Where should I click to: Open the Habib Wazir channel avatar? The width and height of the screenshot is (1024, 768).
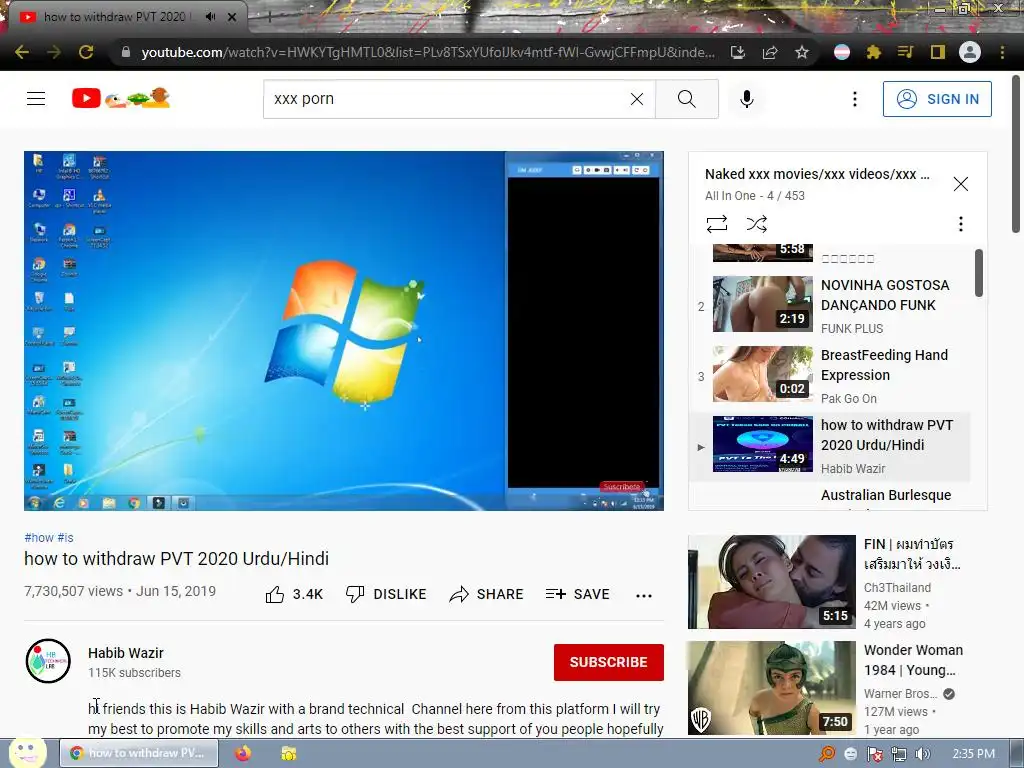48,661
